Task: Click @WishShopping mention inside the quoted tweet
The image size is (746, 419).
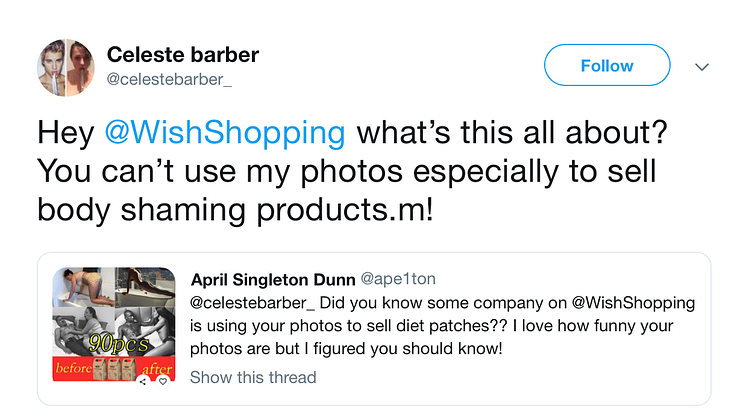Action: coord(633,303)
